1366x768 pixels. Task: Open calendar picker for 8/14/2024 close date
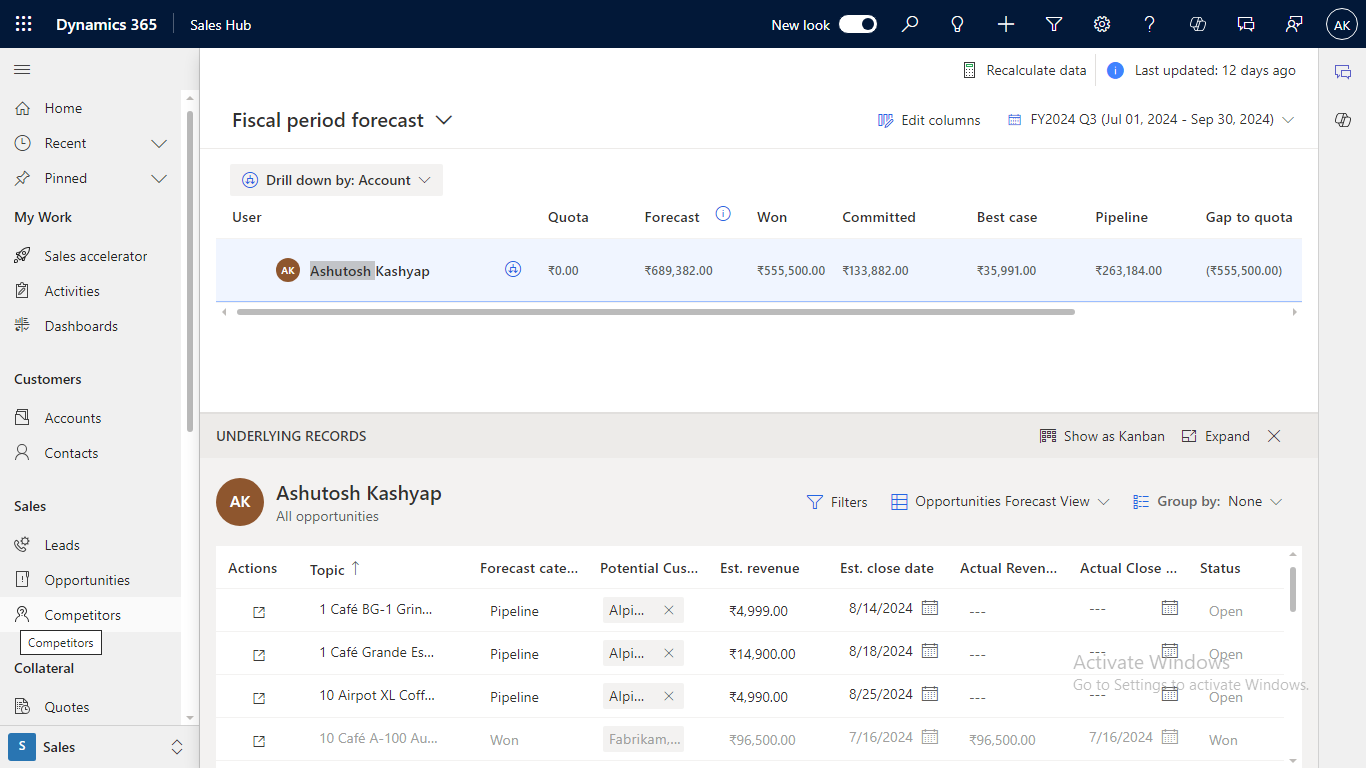930,608
